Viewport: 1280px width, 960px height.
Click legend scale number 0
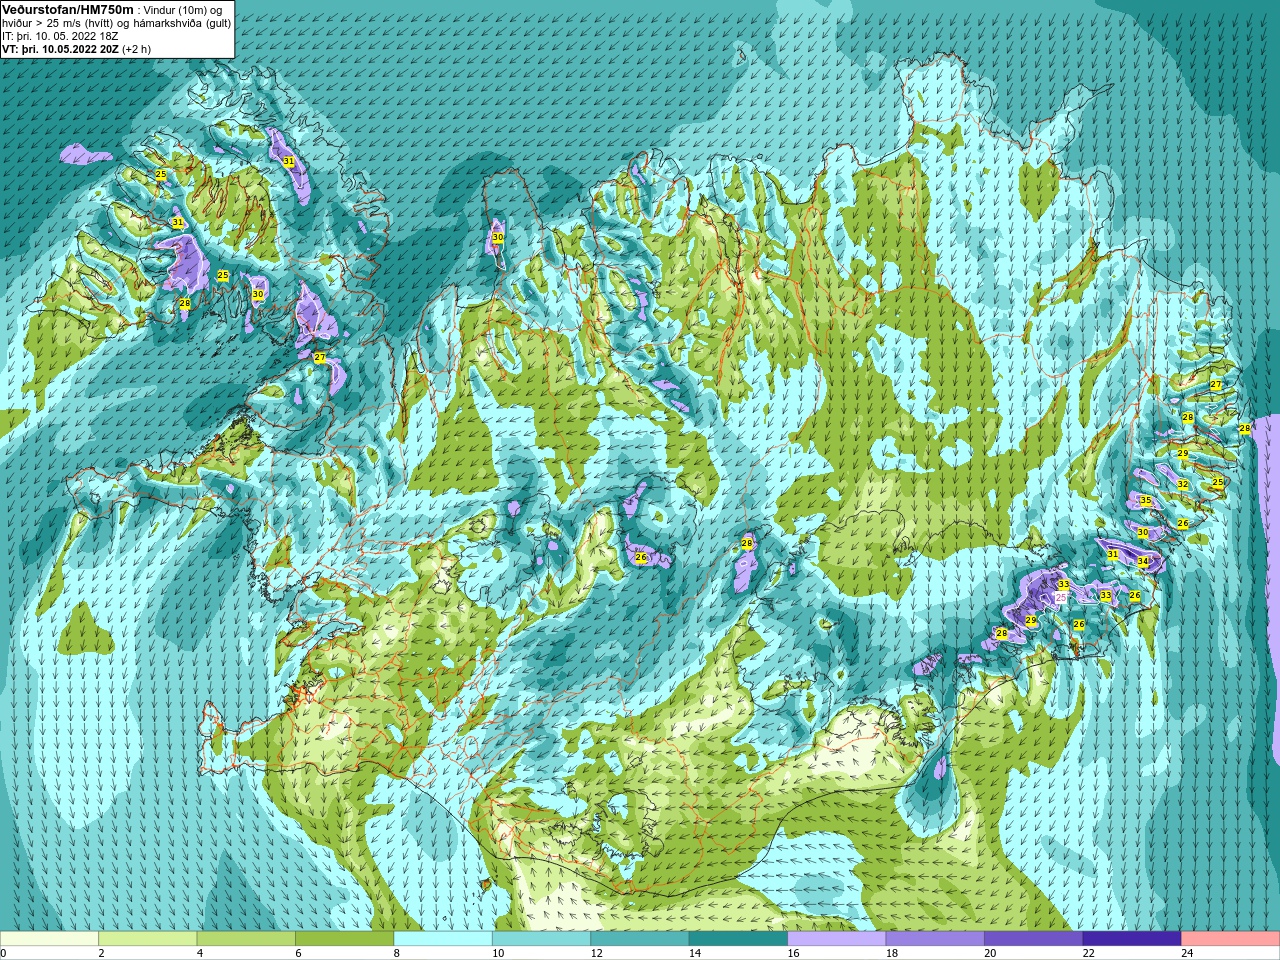pyautogui.click(x=3, y=954)
